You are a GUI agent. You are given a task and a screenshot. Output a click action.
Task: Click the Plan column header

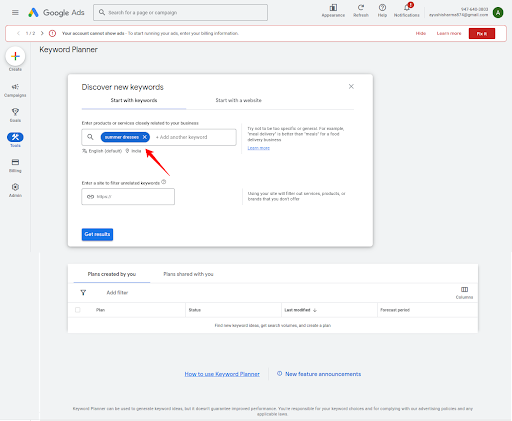pos(100,310)
